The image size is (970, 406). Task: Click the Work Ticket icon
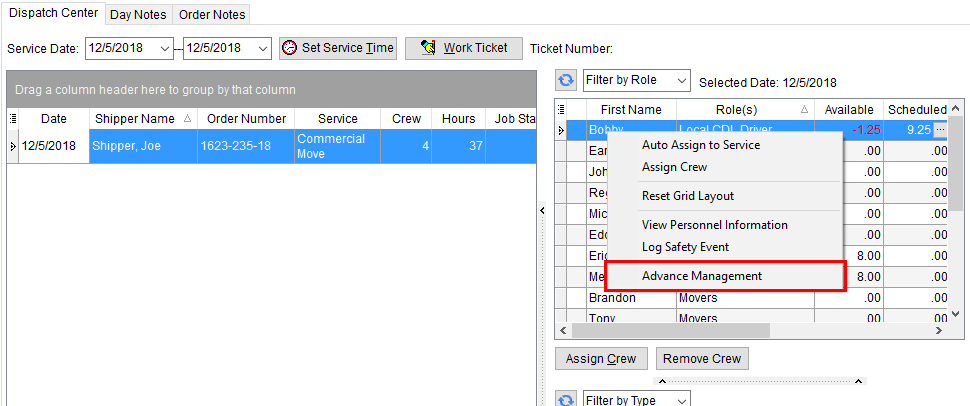429,48
